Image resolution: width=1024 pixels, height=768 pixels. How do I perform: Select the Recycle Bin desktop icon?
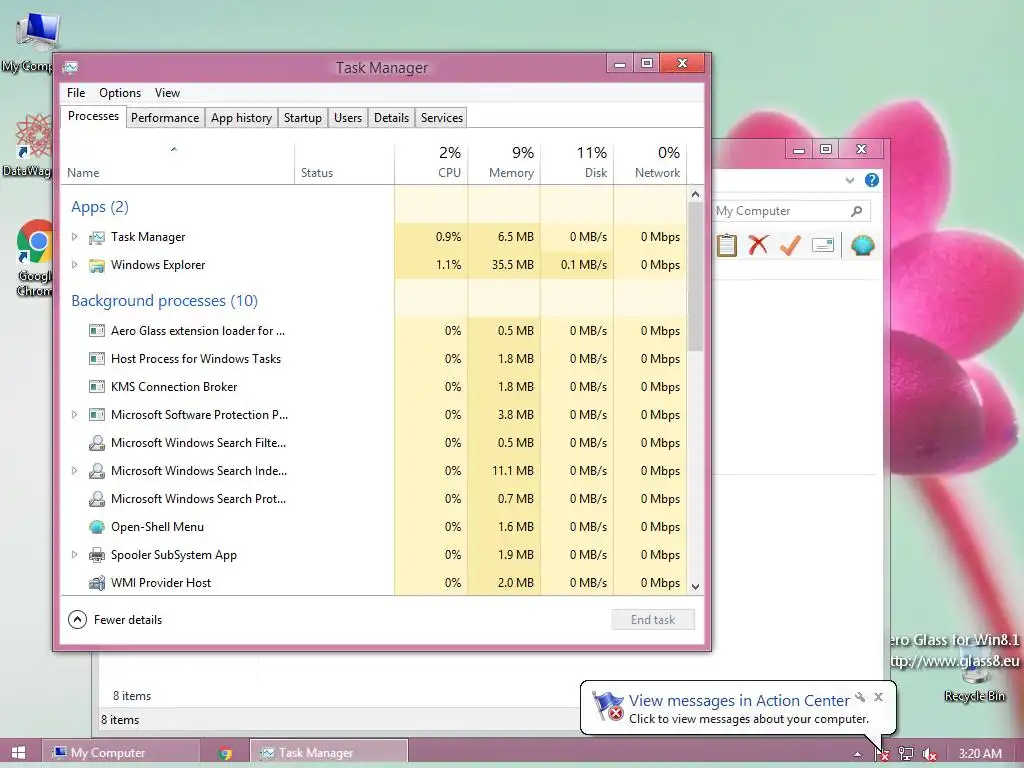(974, 673)
